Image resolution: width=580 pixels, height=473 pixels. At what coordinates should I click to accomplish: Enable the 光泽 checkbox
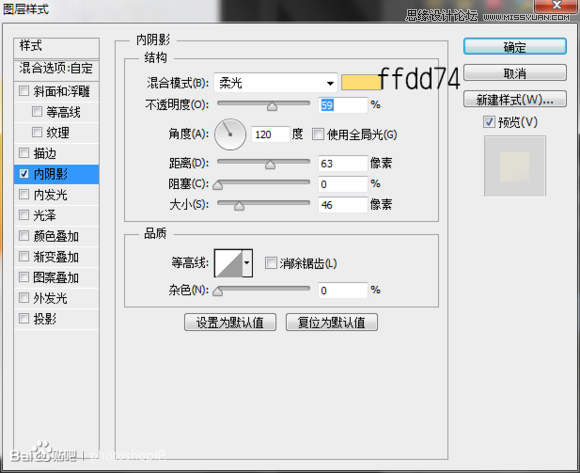pos(24,215)
